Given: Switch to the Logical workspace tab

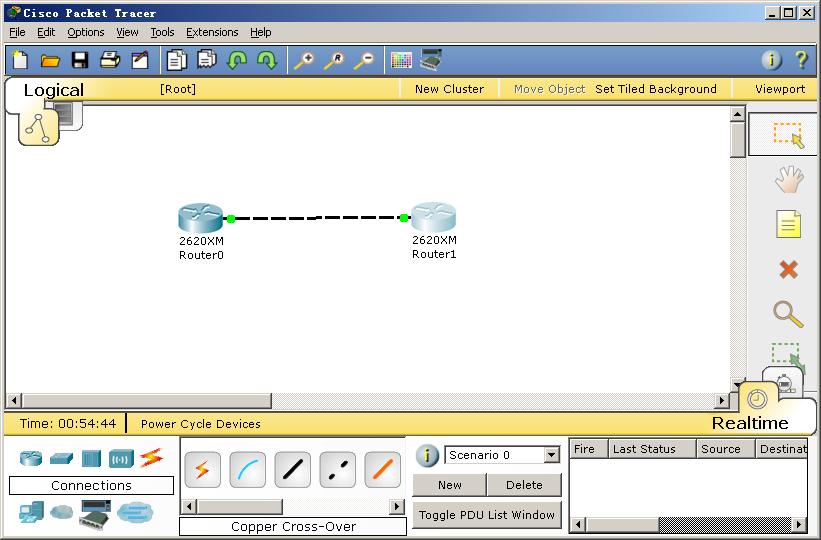Looking at the screenshot, I should pos(53,90).
